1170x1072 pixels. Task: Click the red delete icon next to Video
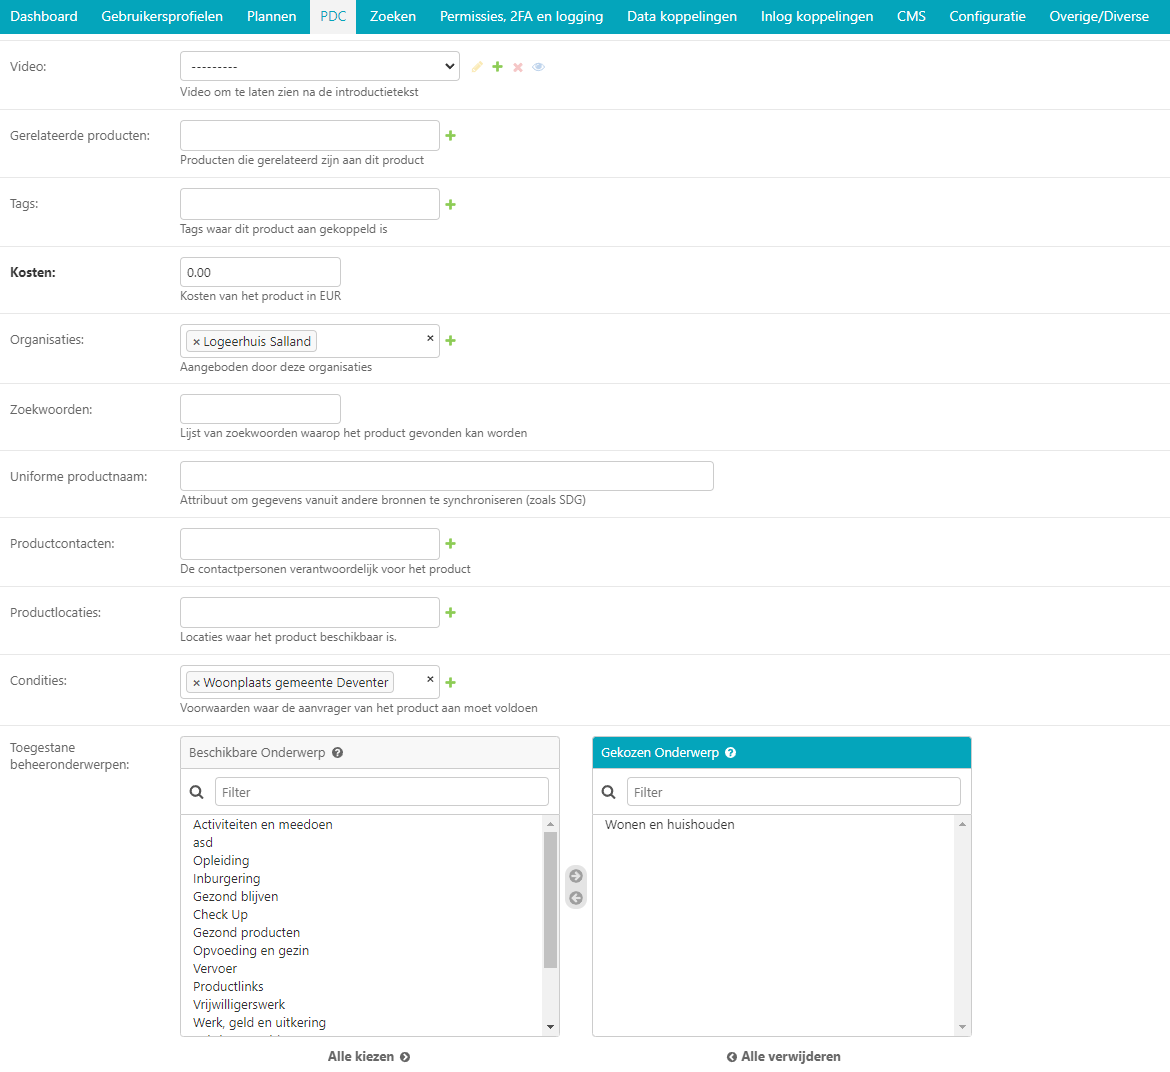click(x=518, y=67)
